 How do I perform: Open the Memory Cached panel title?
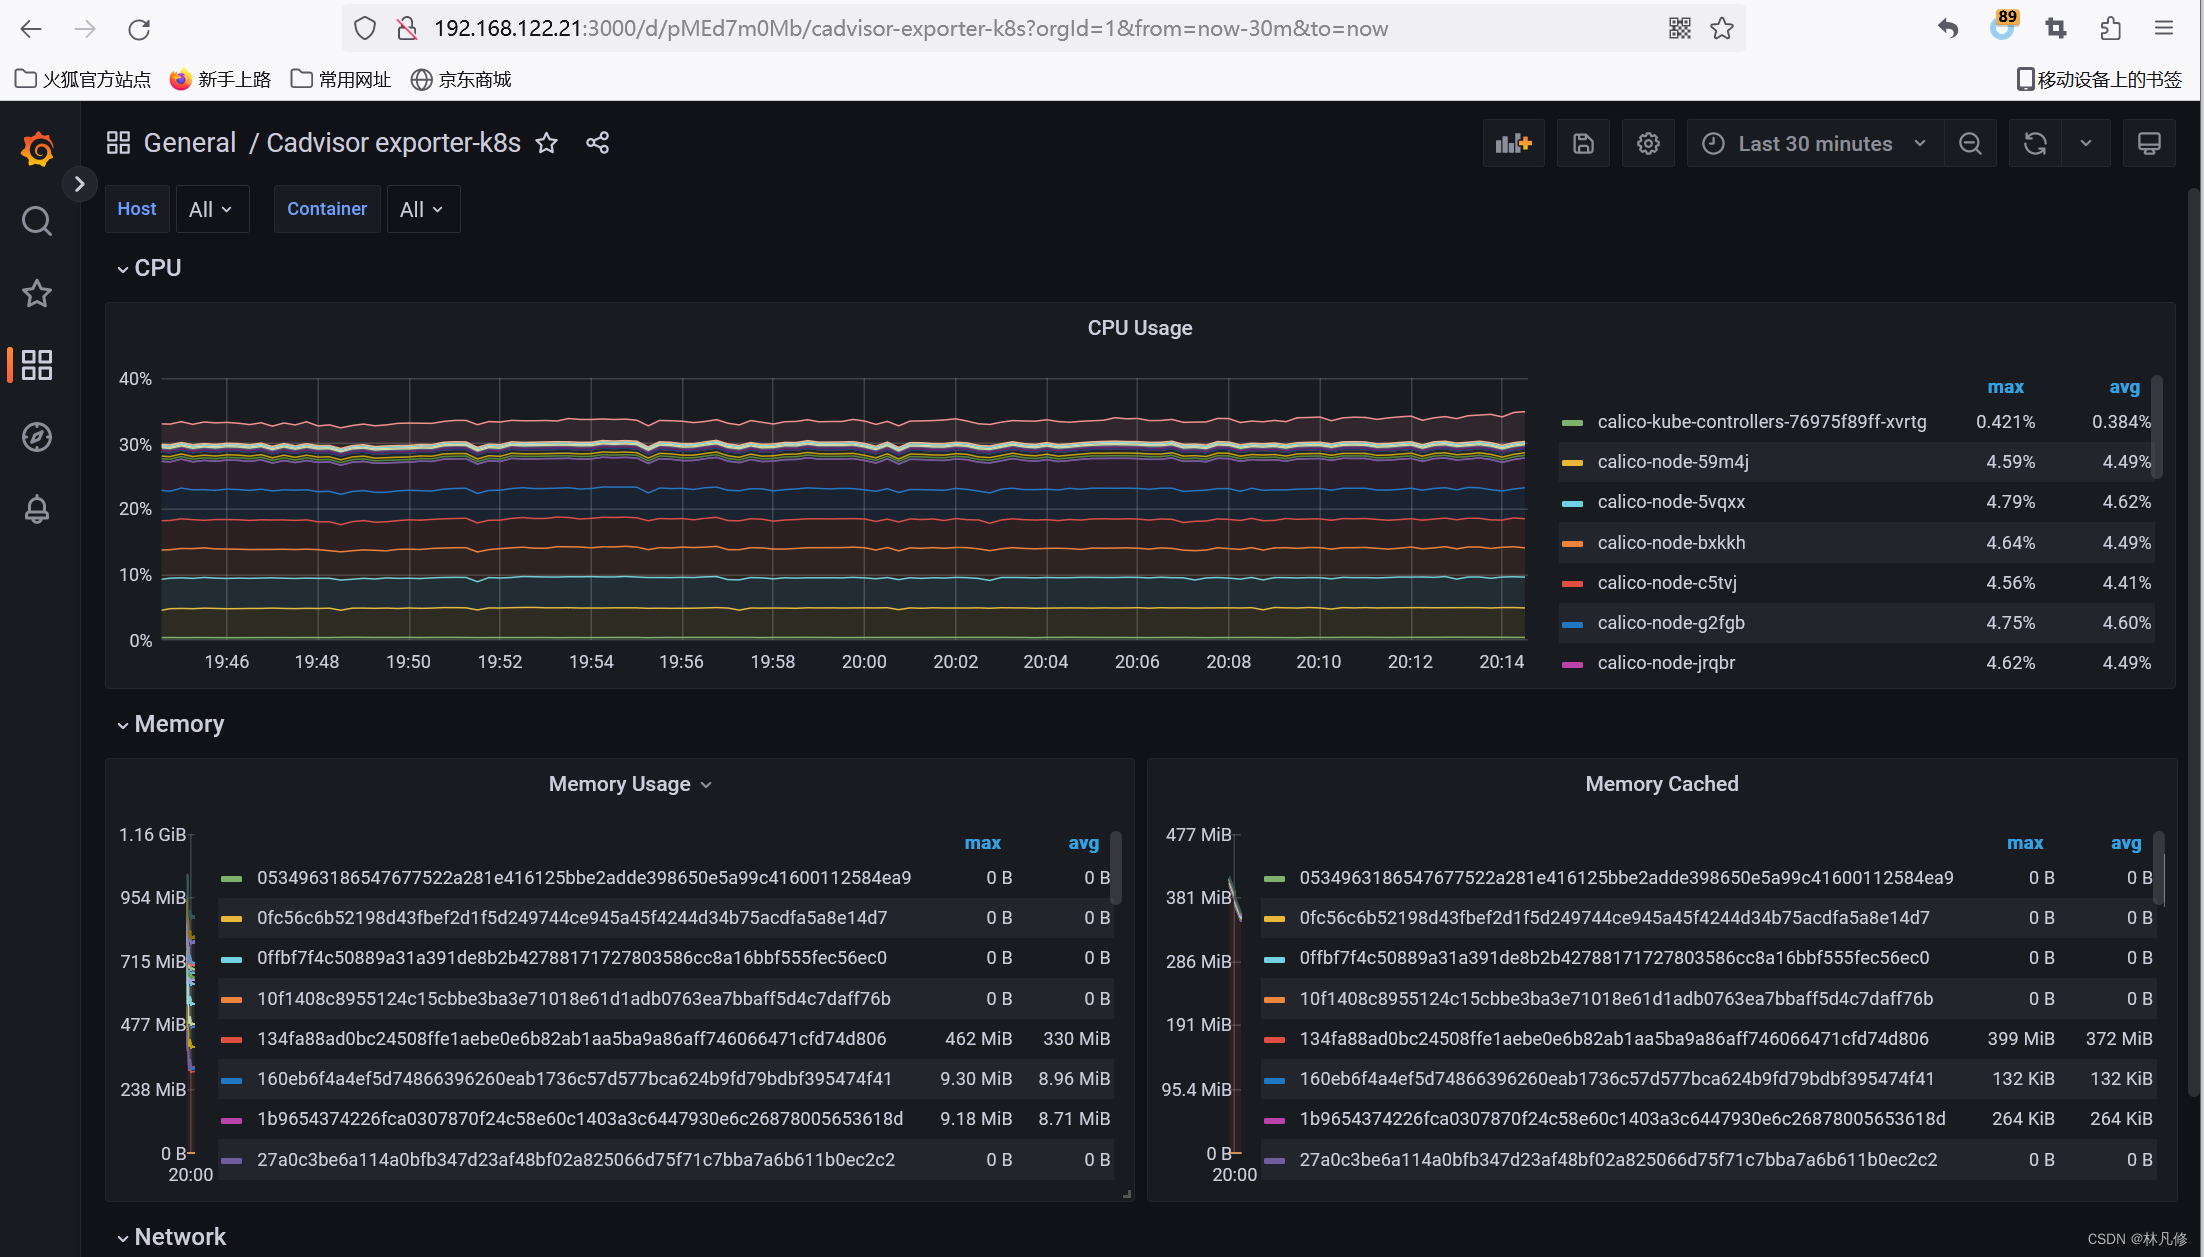coord(1662,784)
